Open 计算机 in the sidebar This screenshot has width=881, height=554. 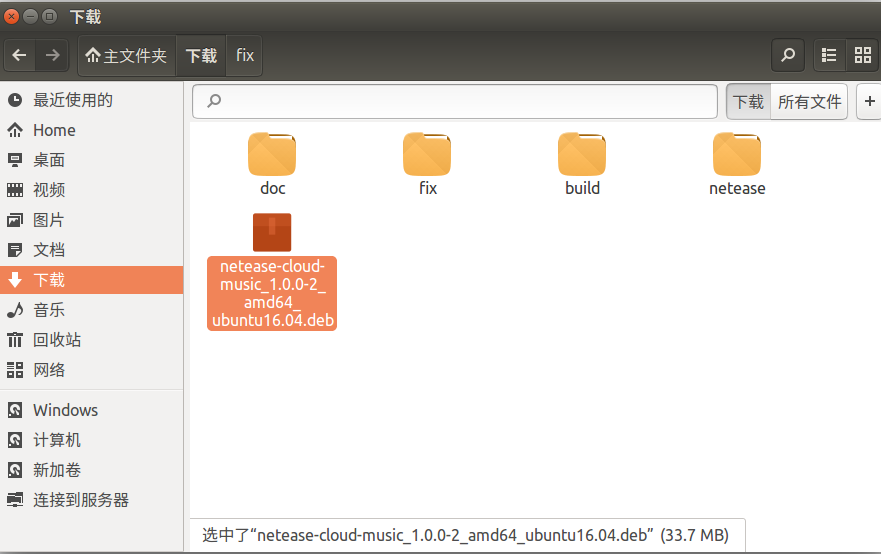click(x=92, y=440)
